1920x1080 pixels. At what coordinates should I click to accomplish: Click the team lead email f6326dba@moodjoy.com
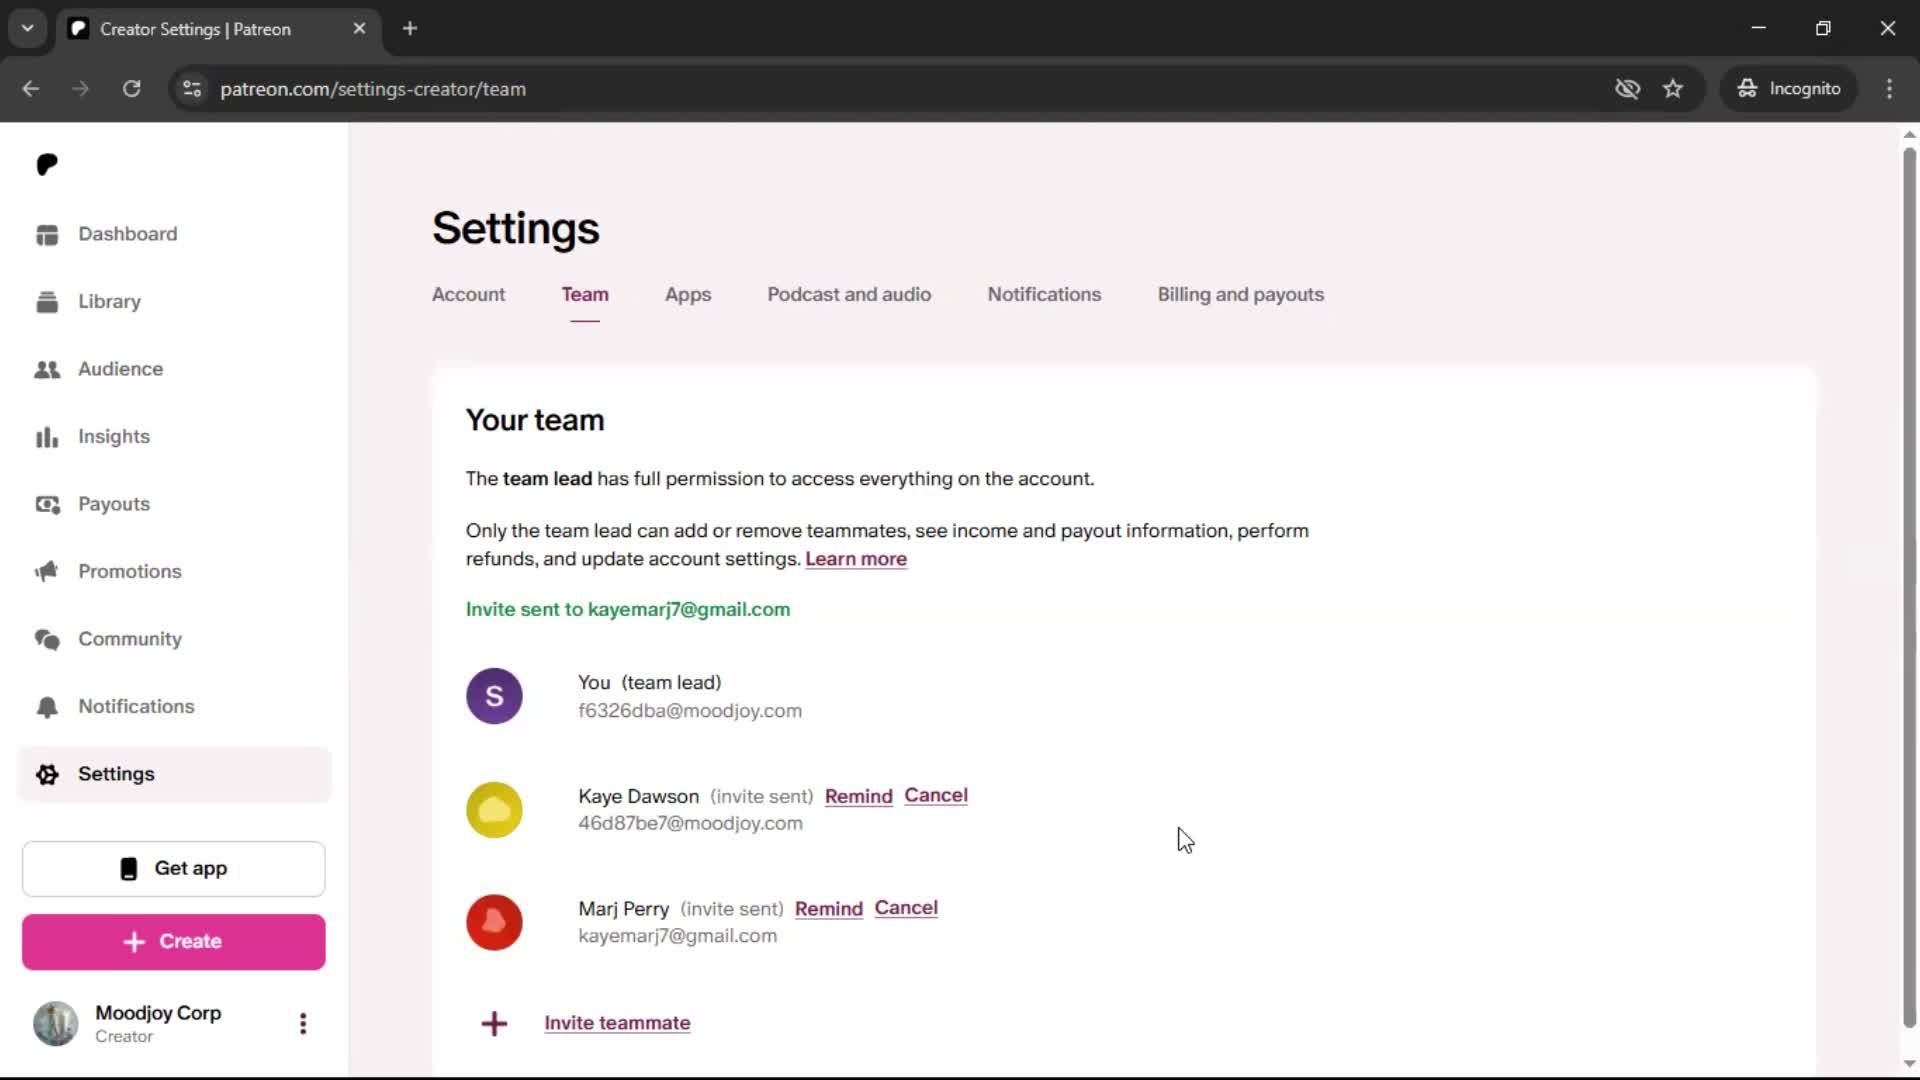(x=690, y=711)
